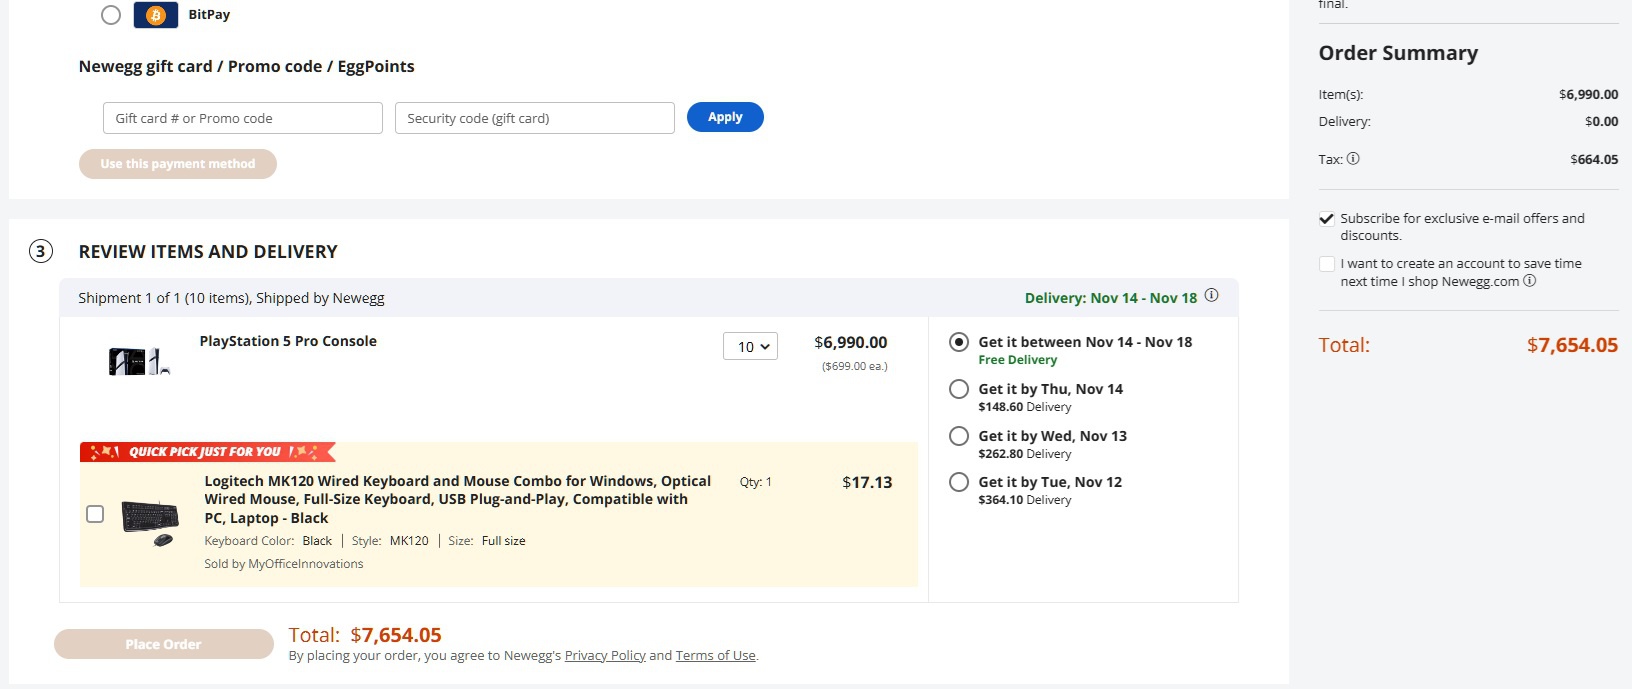Open the PlayStation 5 quantity dropdown
The image size is (1632, 689).
tap(750, 346)
